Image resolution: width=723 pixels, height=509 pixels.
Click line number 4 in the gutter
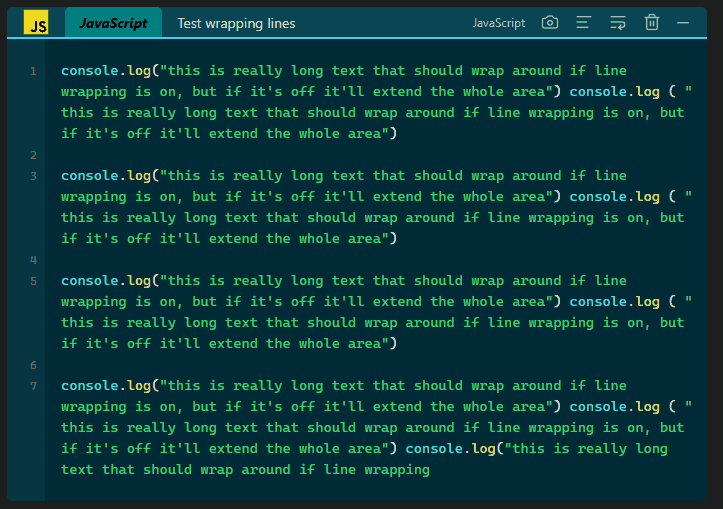pyautogui.click(x=33, y=260)
